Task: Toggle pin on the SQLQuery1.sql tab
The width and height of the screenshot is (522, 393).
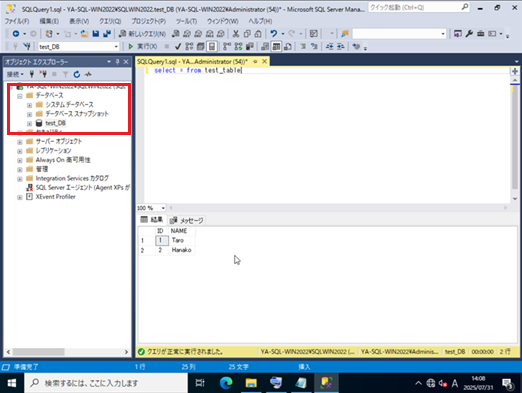Action: tap(255, 62)
